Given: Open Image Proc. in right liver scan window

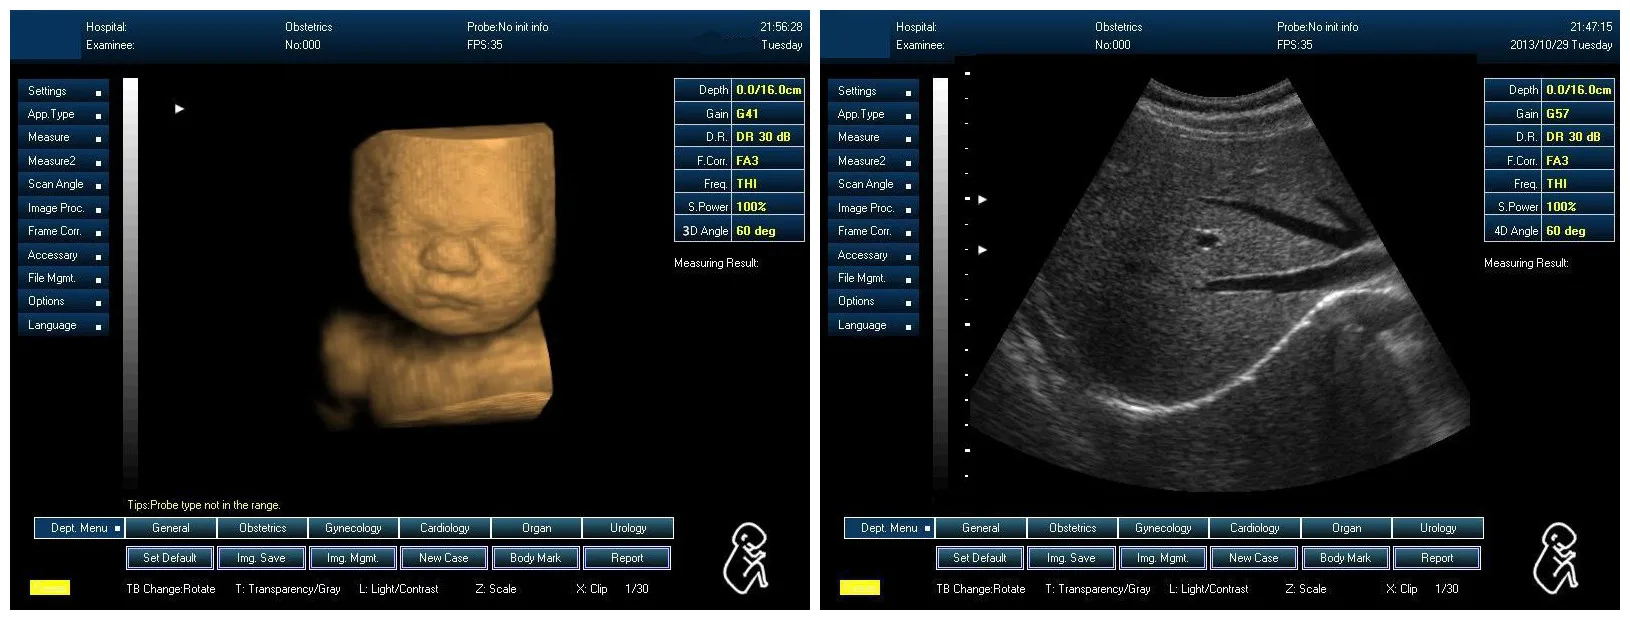Looking at the screenshot, I should pyautogui.click(x=873, y=208).
